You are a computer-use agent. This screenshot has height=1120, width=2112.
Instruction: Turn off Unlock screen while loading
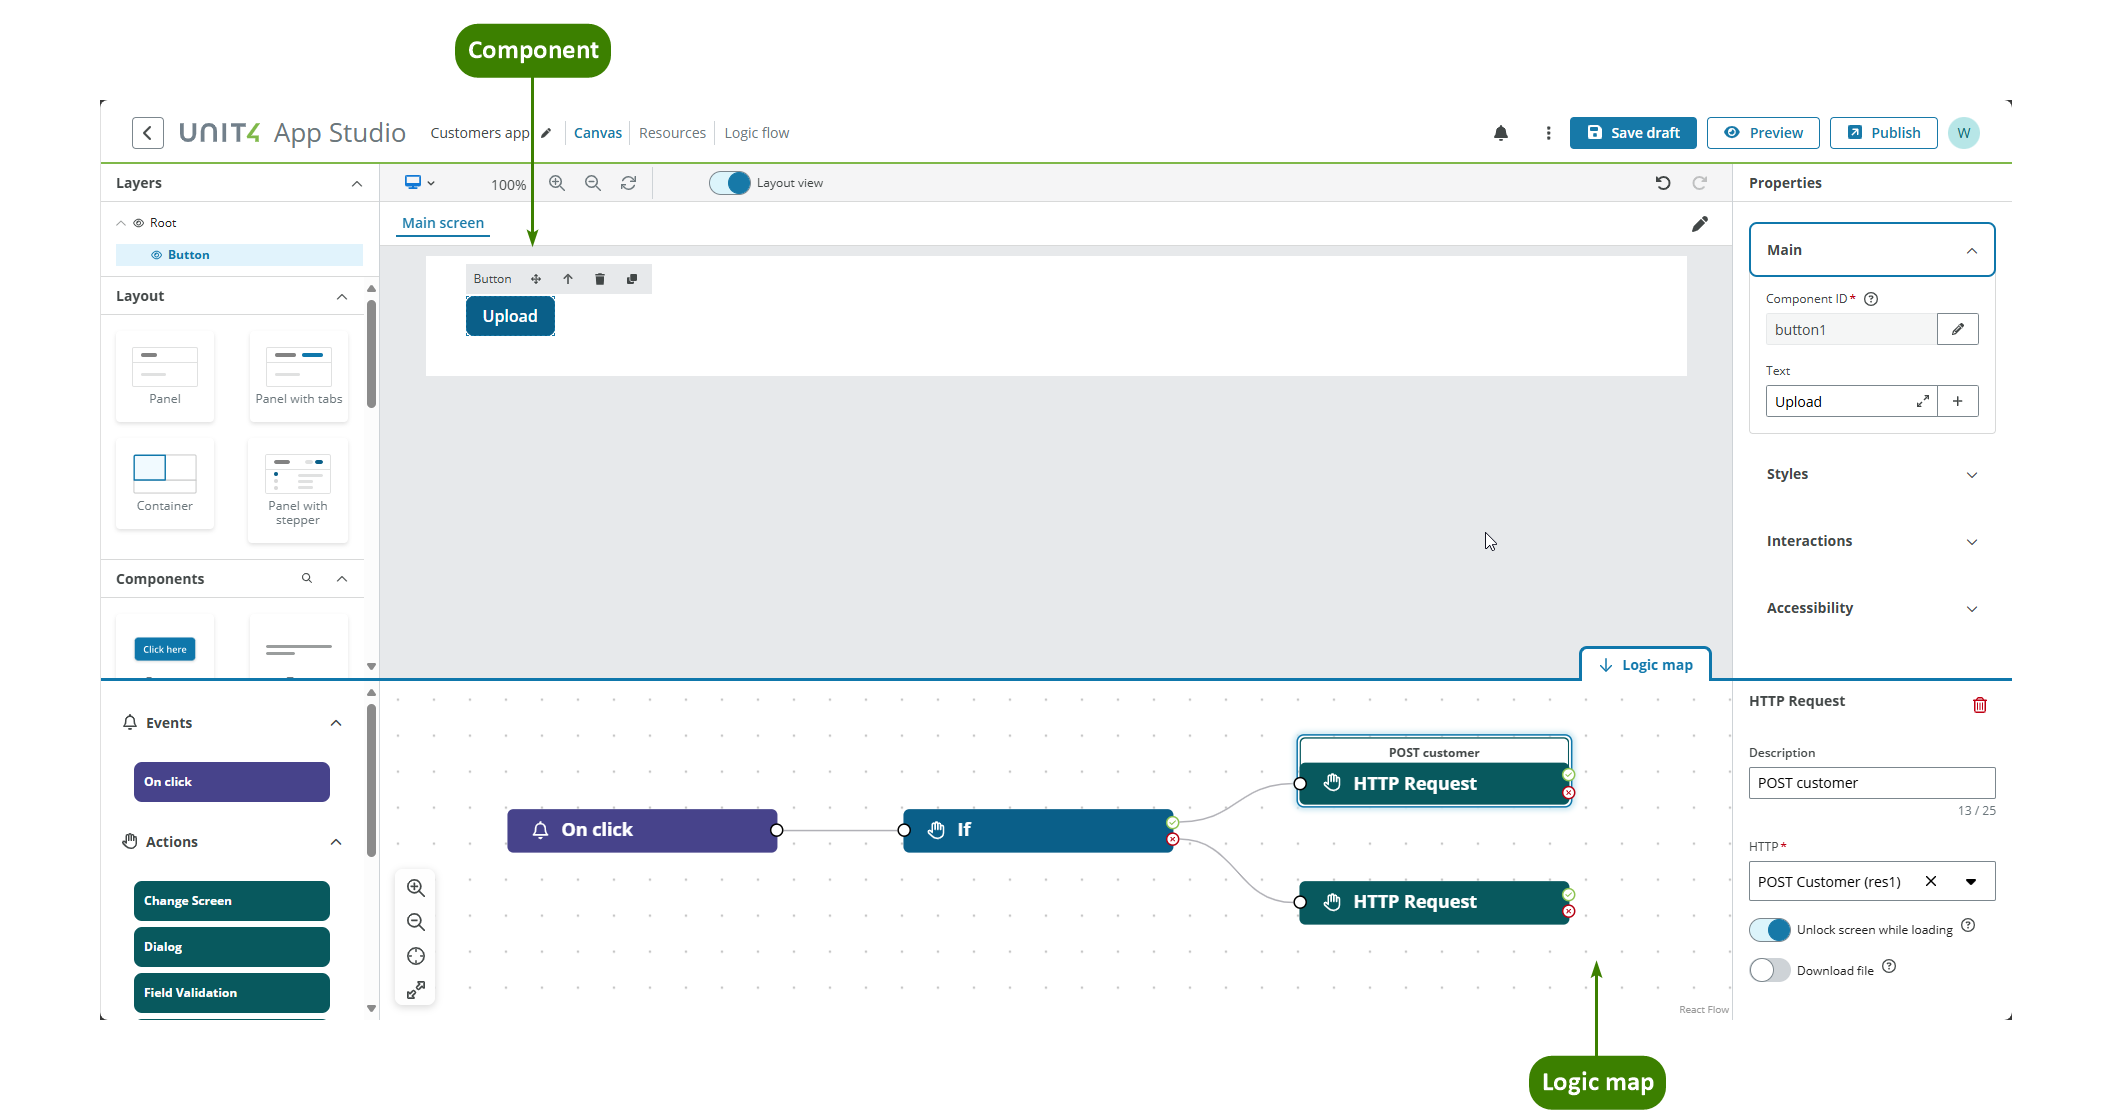point(1769,929)
